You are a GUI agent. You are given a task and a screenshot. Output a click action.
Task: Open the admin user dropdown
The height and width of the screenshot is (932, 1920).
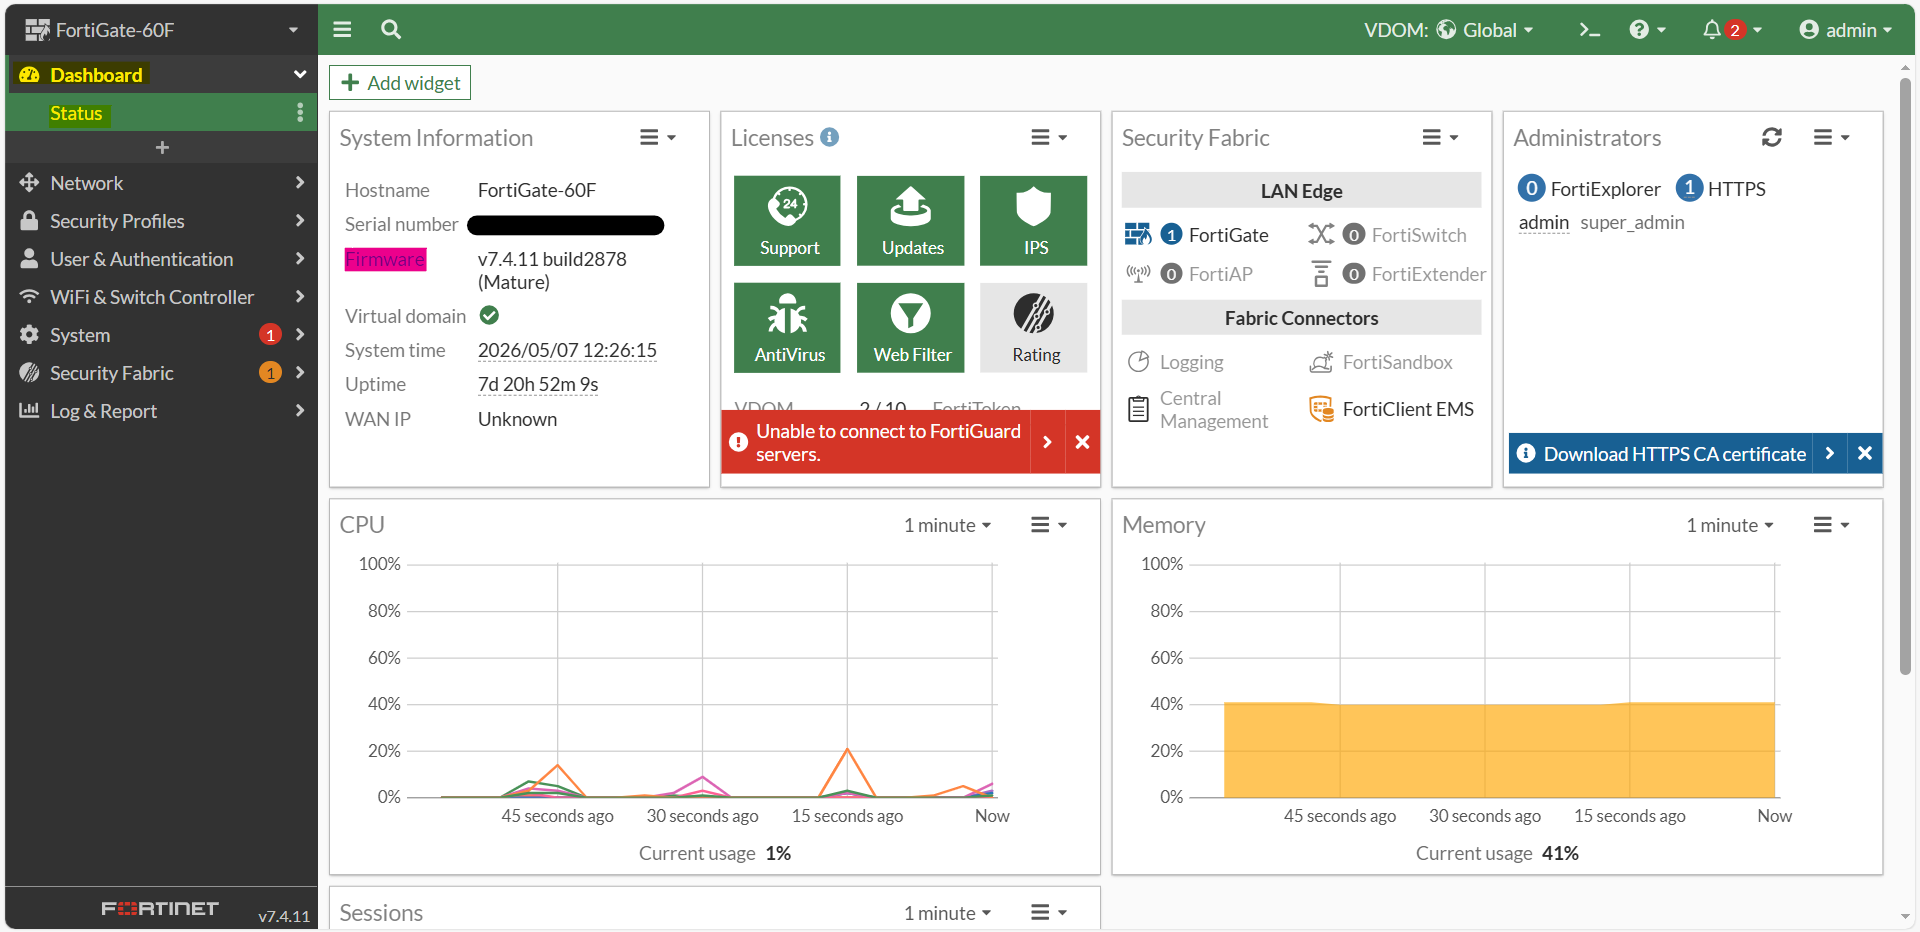point(1845,30)
